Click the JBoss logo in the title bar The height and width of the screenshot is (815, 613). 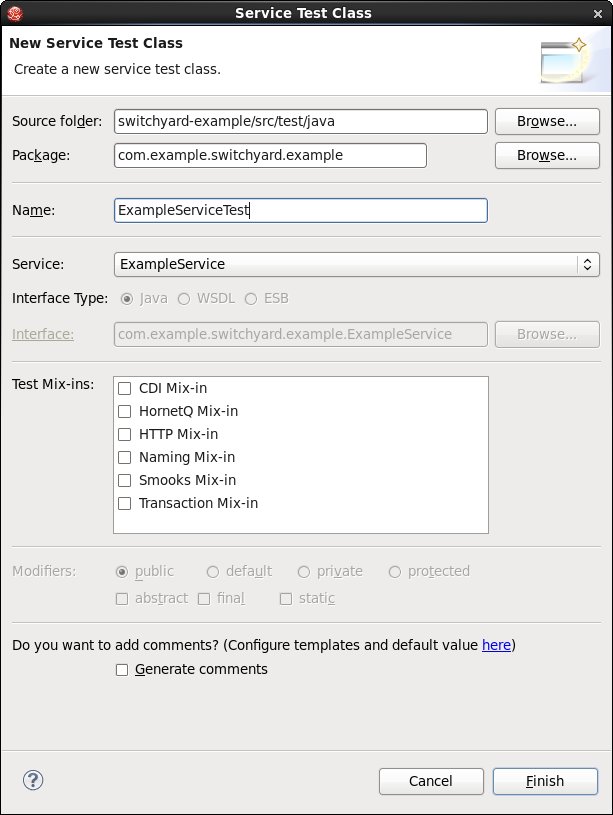[15, 13]
